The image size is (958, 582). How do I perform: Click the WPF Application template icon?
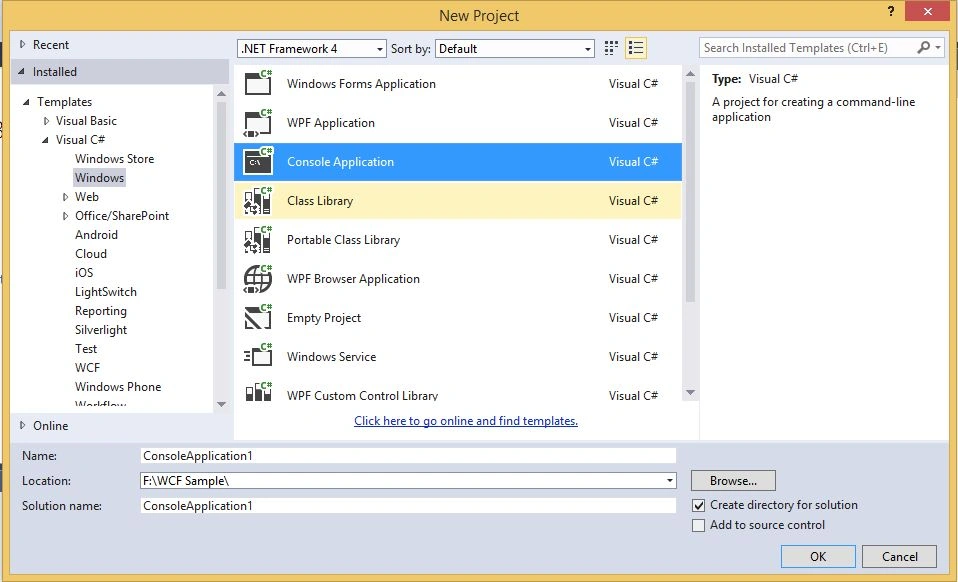point(258,122)
